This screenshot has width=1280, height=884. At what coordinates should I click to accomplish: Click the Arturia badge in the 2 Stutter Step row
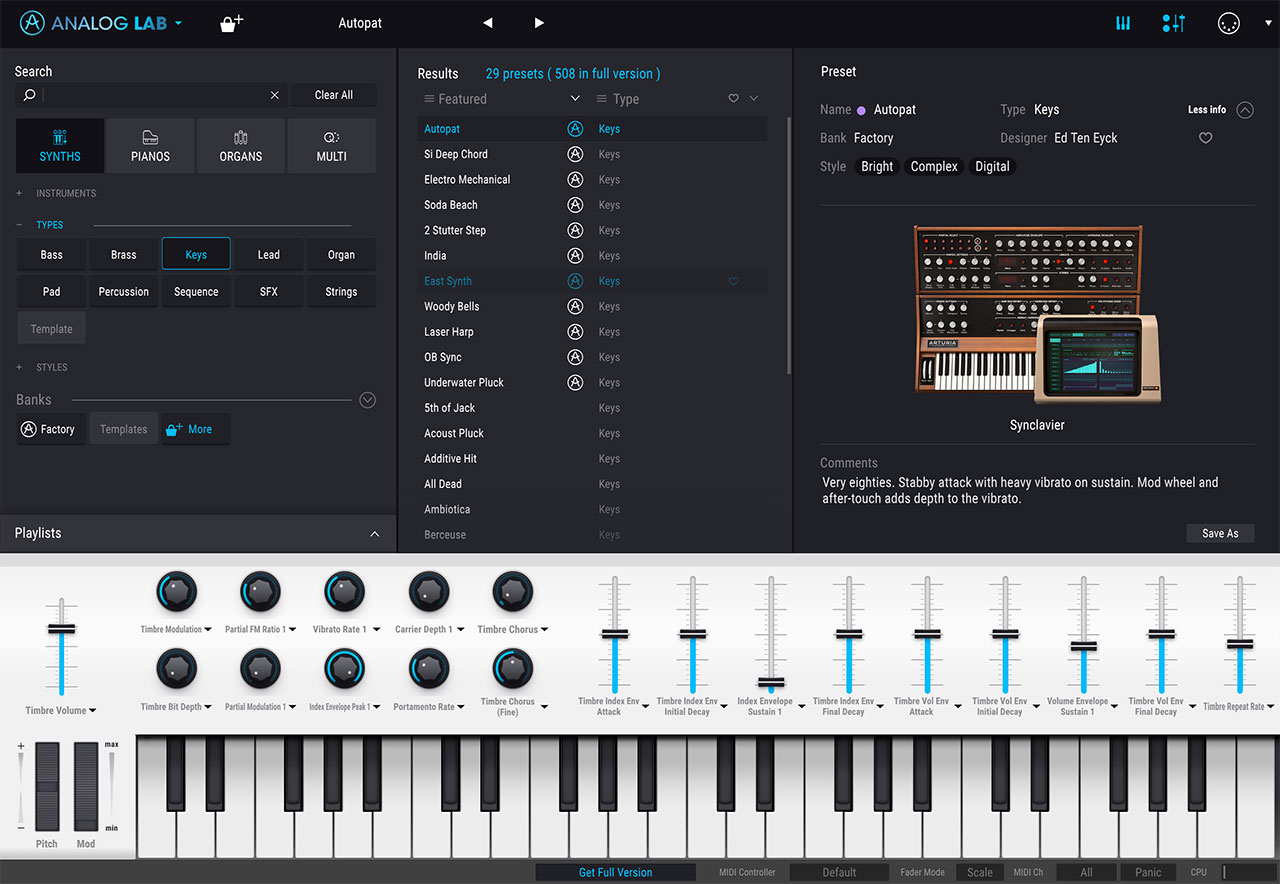tap(575, 230)
